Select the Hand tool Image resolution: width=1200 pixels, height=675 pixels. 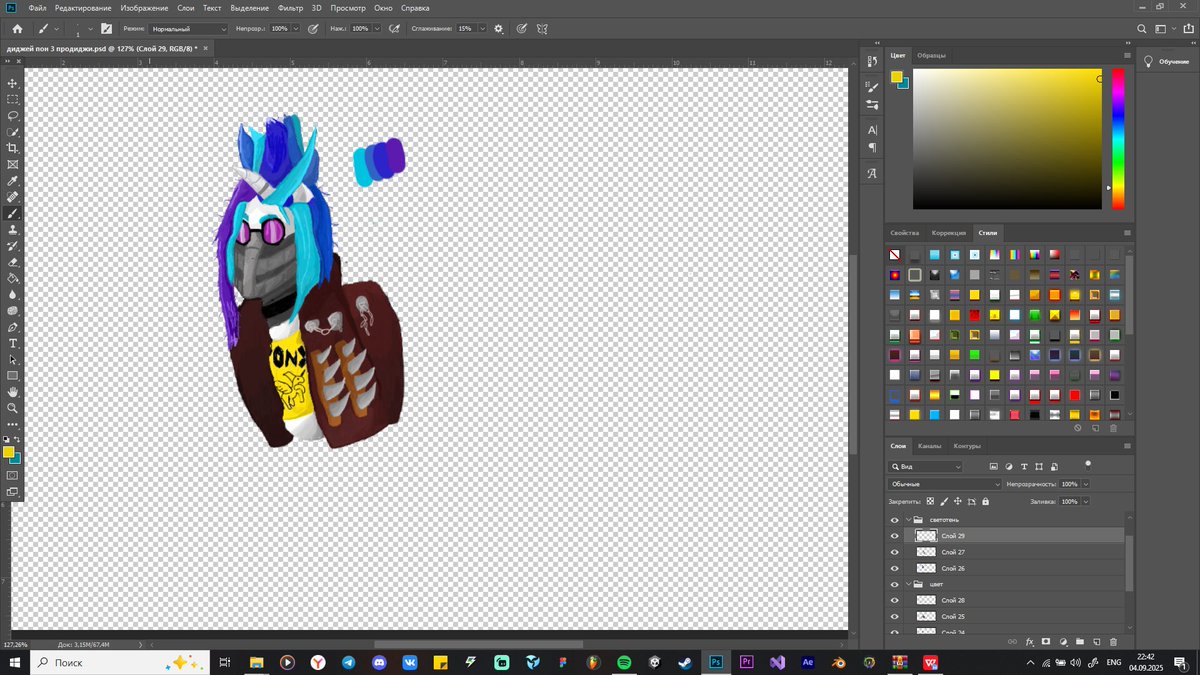13,392
